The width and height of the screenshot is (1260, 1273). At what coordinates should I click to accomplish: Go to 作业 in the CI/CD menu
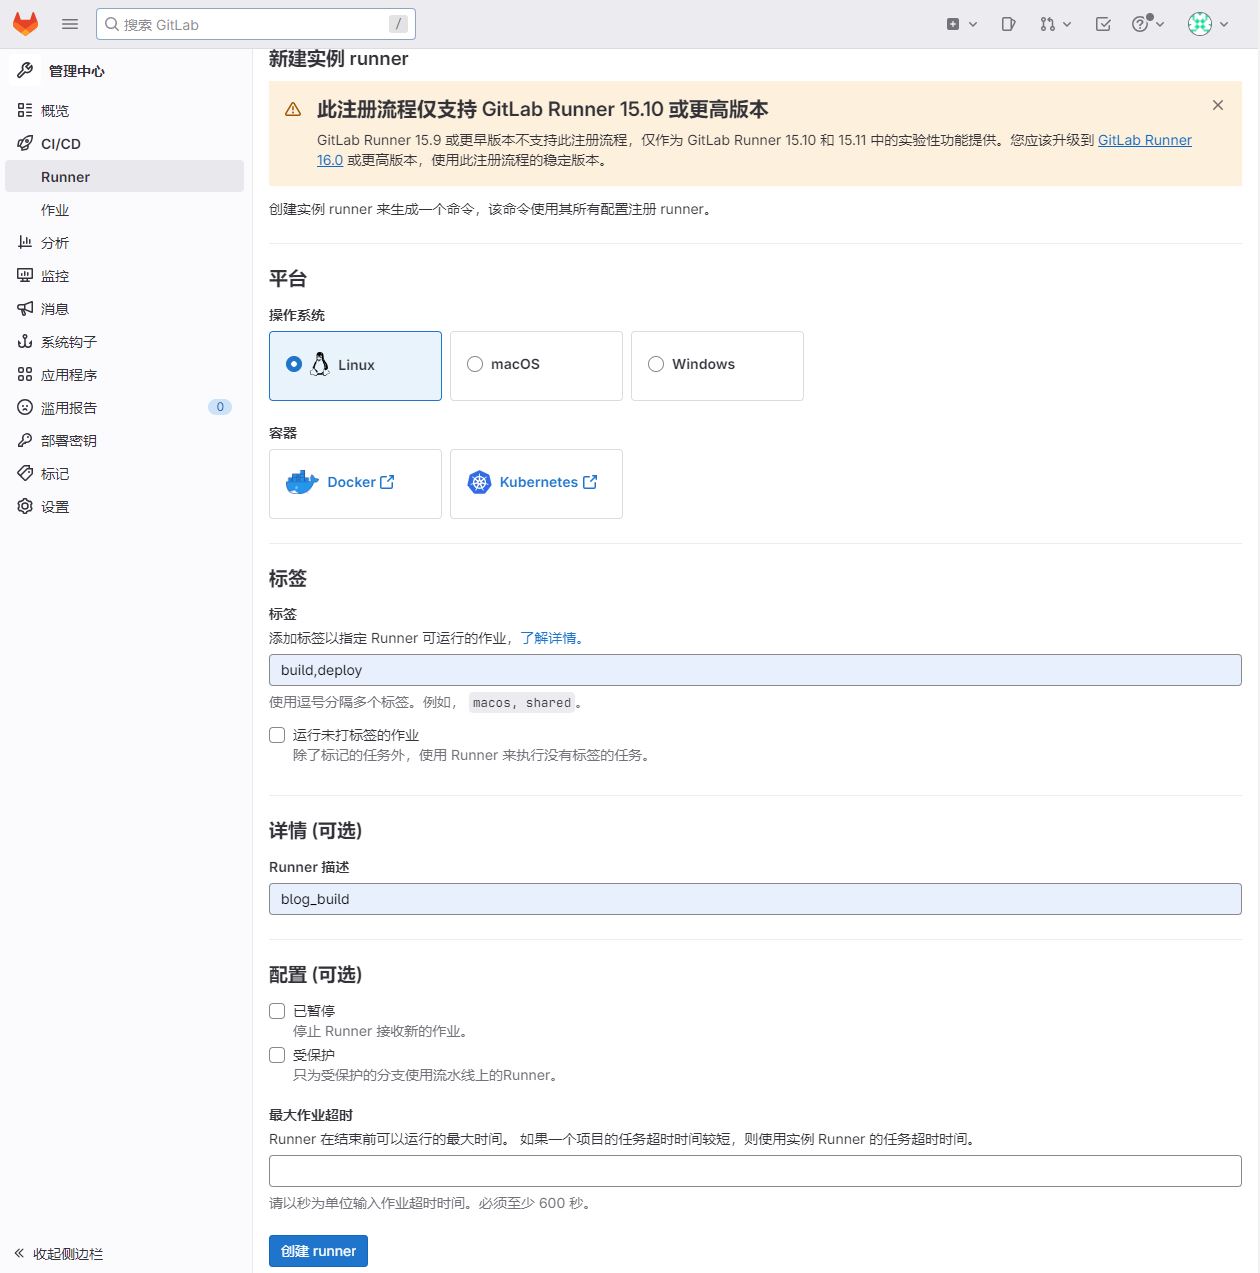55,210
